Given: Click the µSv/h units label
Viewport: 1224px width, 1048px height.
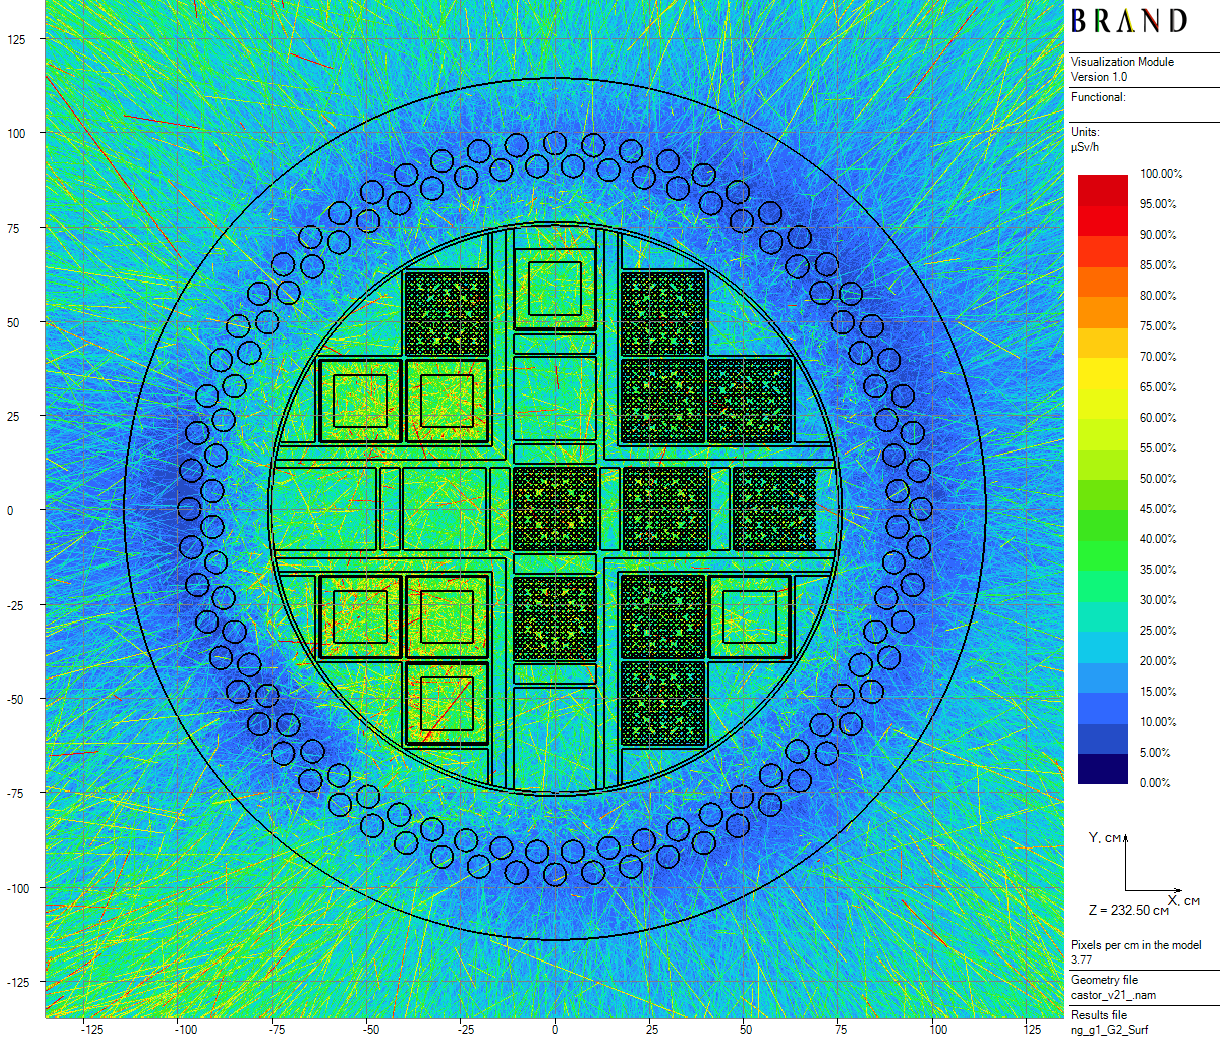Looking at the screenshot, I should [x=1085, y=147].
